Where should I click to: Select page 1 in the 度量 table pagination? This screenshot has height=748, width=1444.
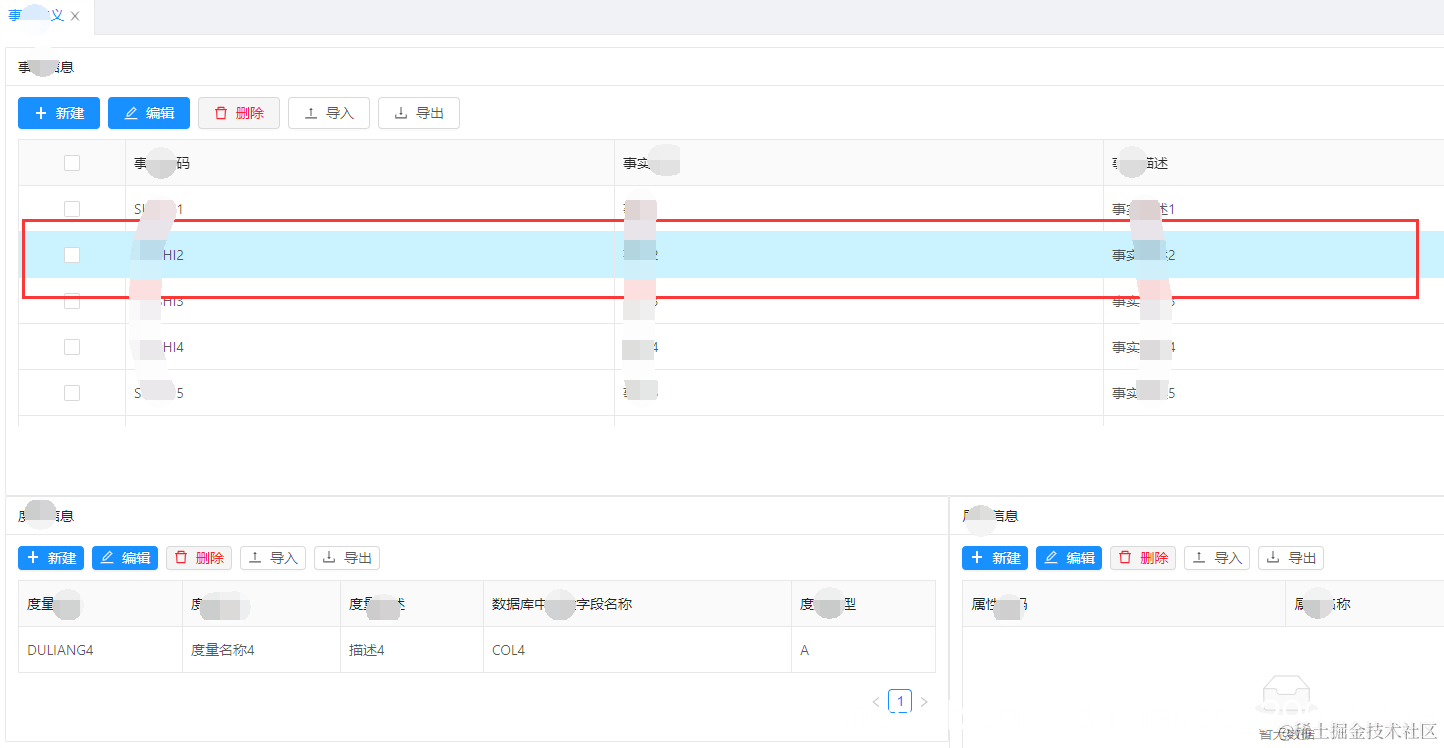point(900,702)
